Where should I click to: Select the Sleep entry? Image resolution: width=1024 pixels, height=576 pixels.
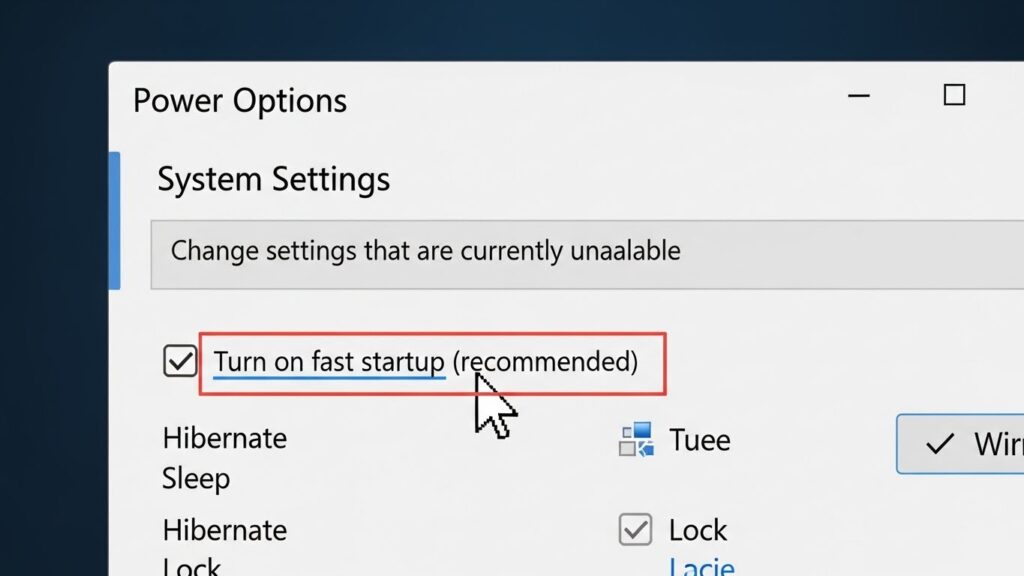[196, 478]
